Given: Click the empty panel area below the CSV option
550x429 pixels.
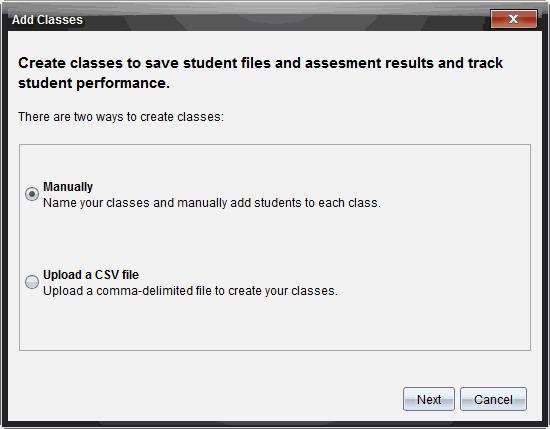Looking at the screenshot, I should pyautogui.click(x=275, y=324).
